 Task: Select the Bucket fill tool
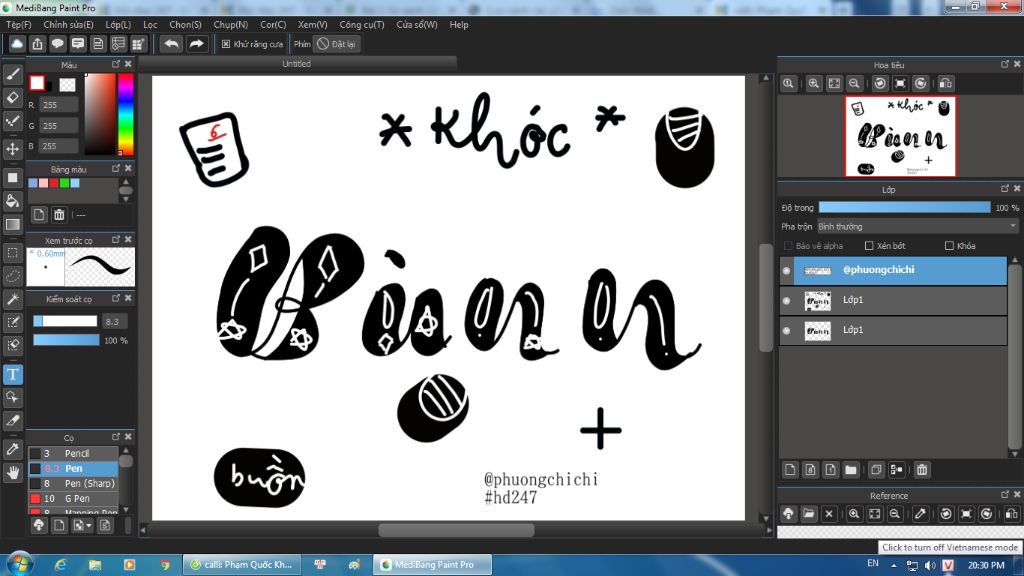[x=12, y=201]
